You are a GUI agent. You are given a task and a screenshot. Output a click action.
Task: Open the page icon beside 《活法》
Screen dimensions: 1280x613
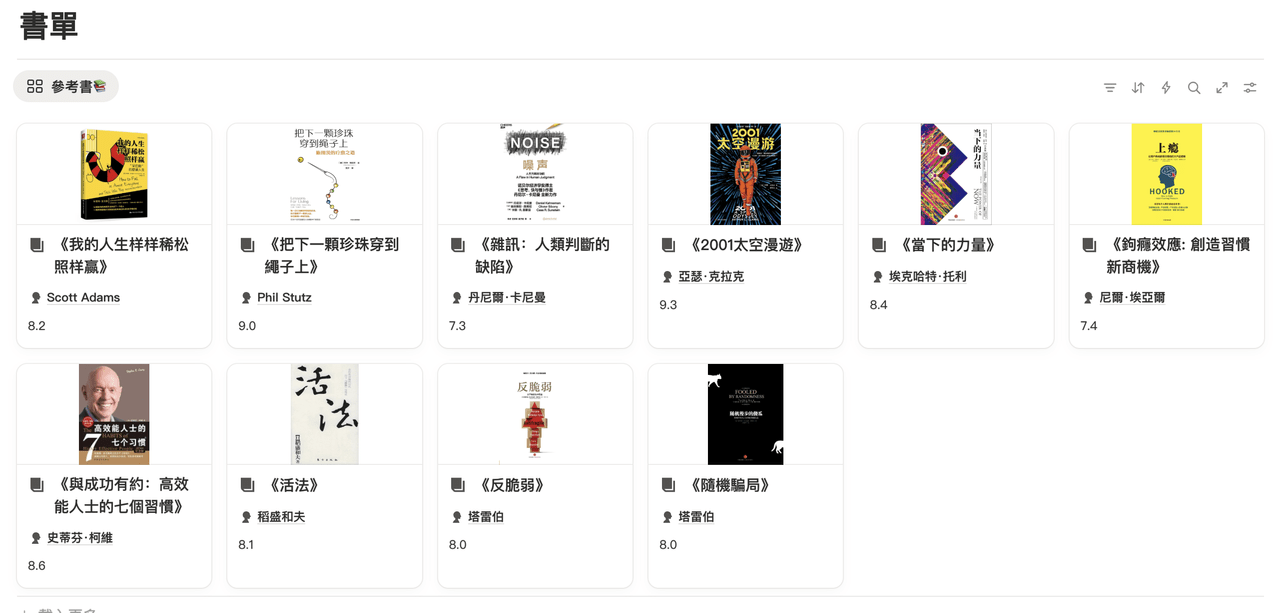pyautogui.click(x=247, y=485)
